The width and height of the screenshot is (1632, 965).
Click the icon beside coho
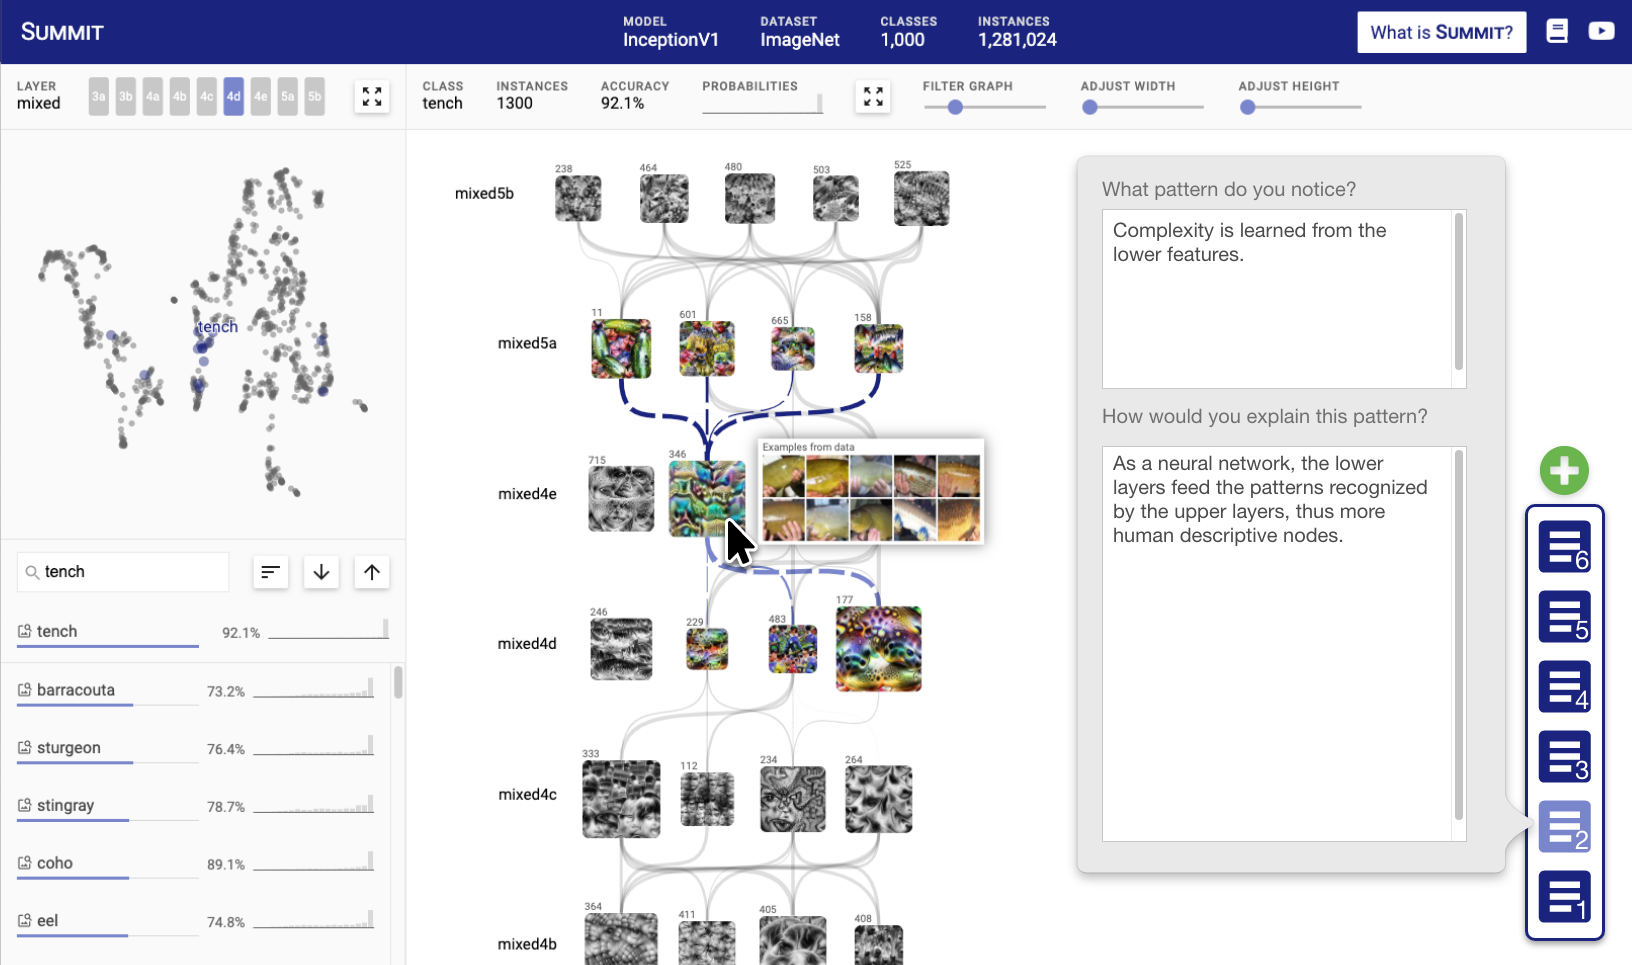pyautogui.click(x=24, y=863)
